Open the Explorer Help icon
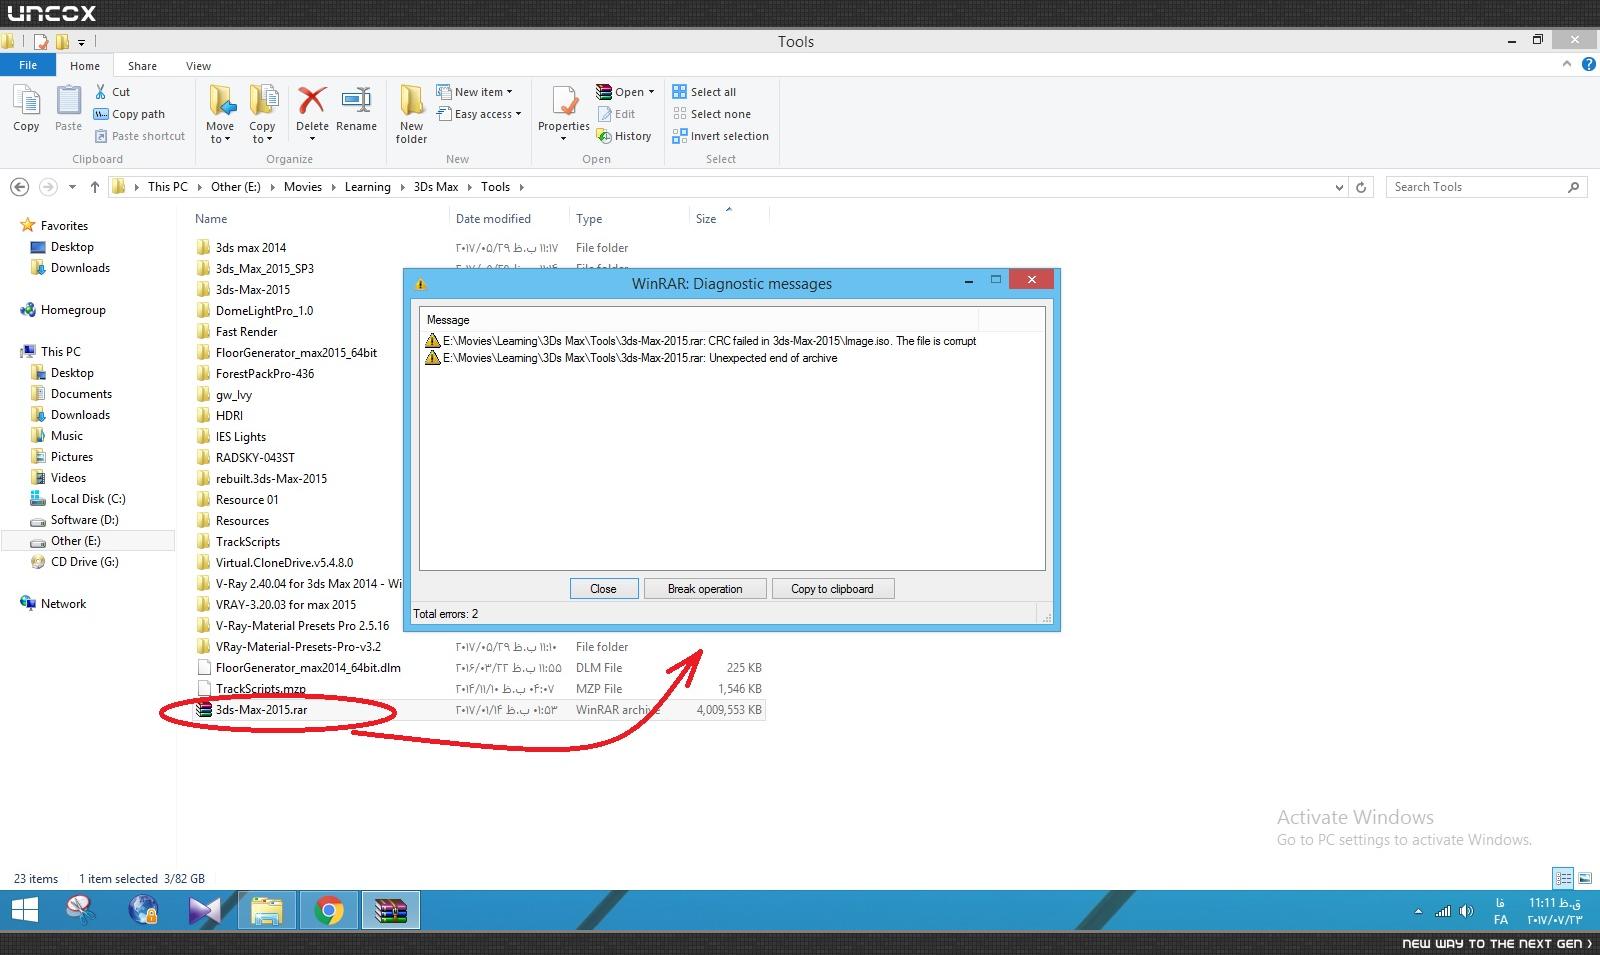This screenshot has height=955, width=1600. [x=1588, y=65]
